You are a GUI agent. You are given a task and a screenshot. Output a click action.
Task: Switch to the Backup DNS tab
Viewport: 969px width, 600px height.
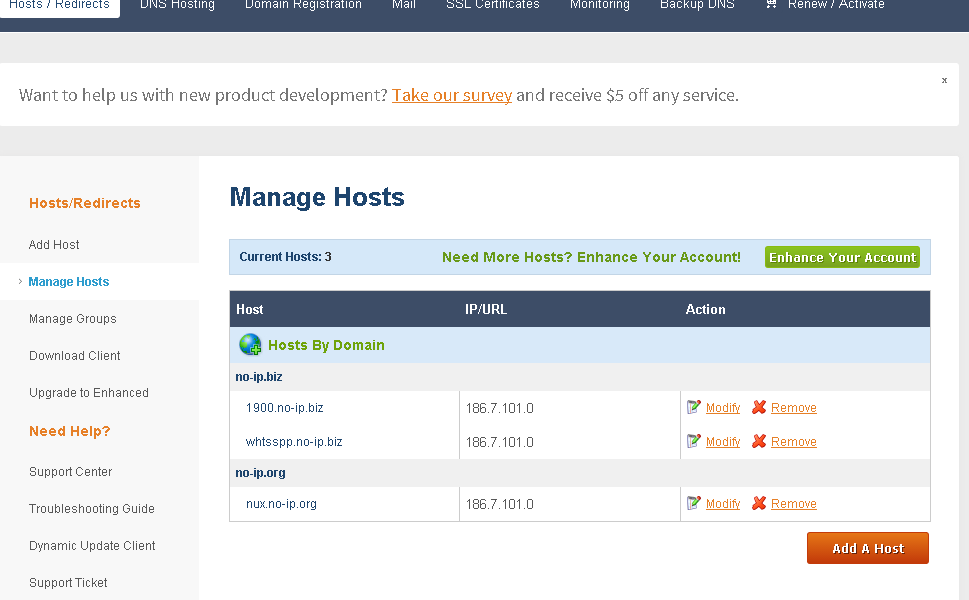click(697, 5)
